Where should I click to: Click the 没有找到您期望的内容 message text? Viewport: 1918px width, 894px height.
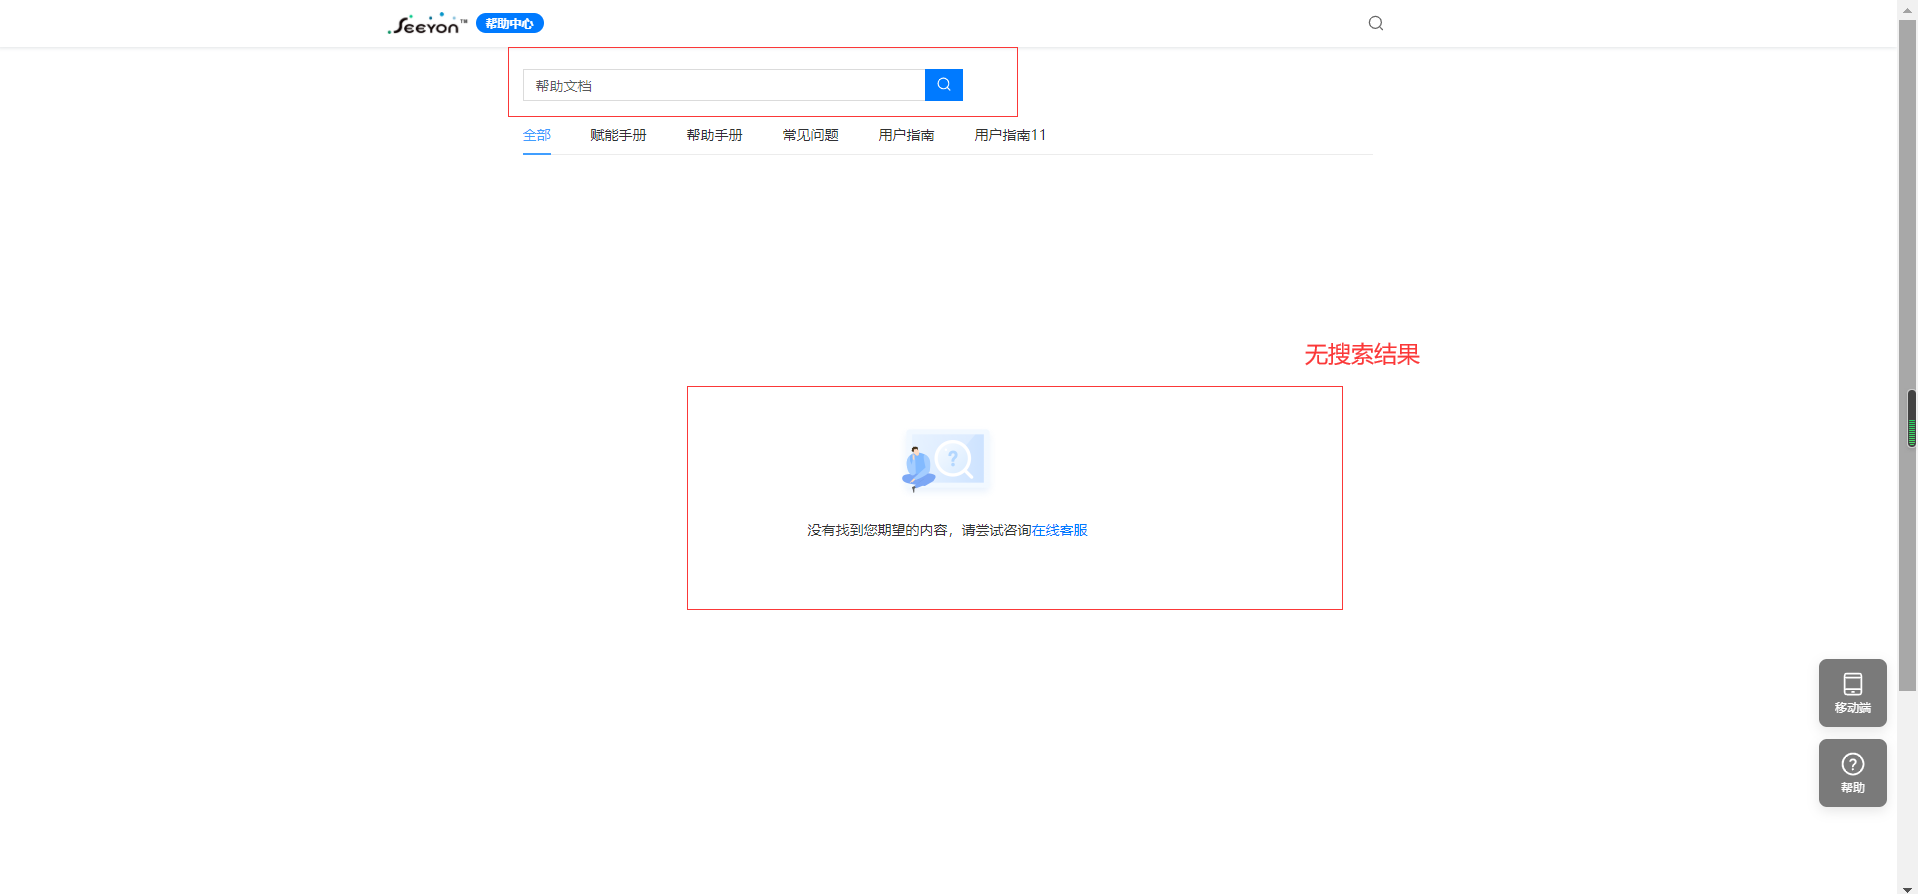877,530
